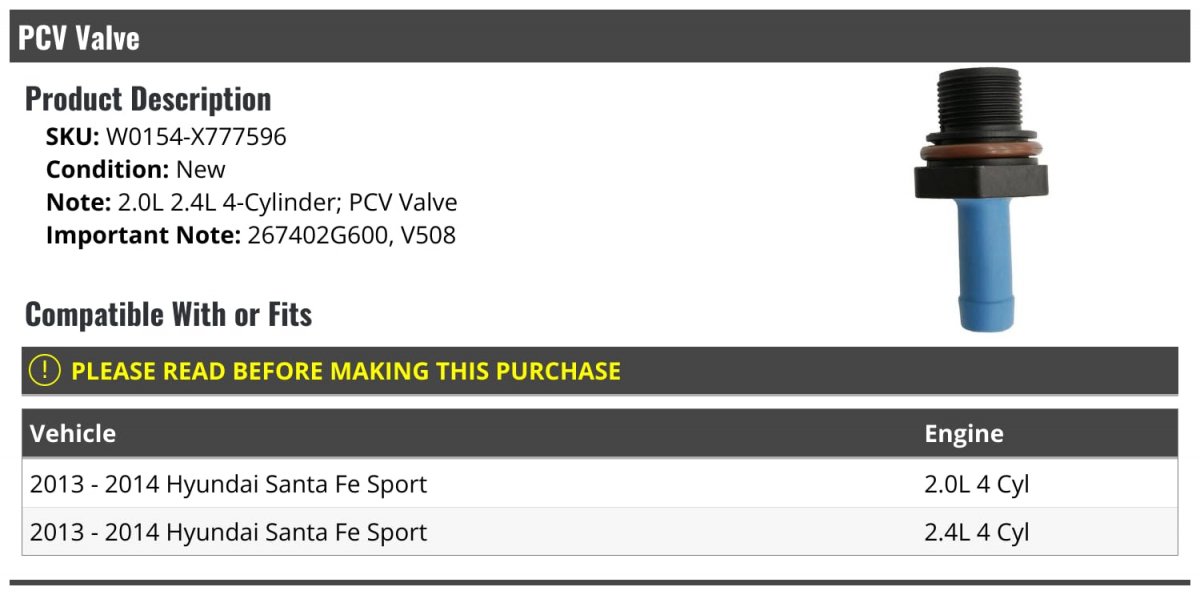Click the 267402G600, V508 important note
The image size is (1200, 595).
(x=351, y=236)
